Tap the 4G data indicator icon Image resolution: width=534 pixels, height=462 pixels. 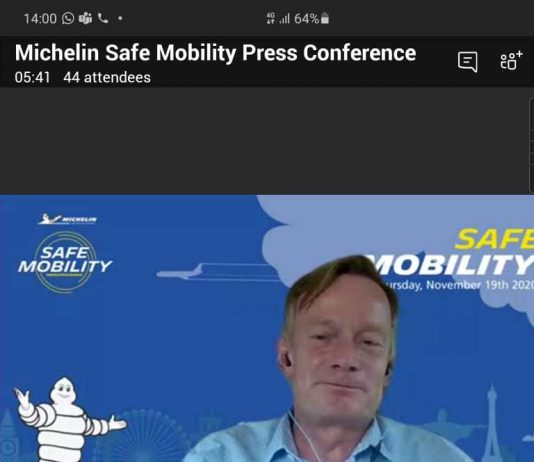(x=270, y=18)
